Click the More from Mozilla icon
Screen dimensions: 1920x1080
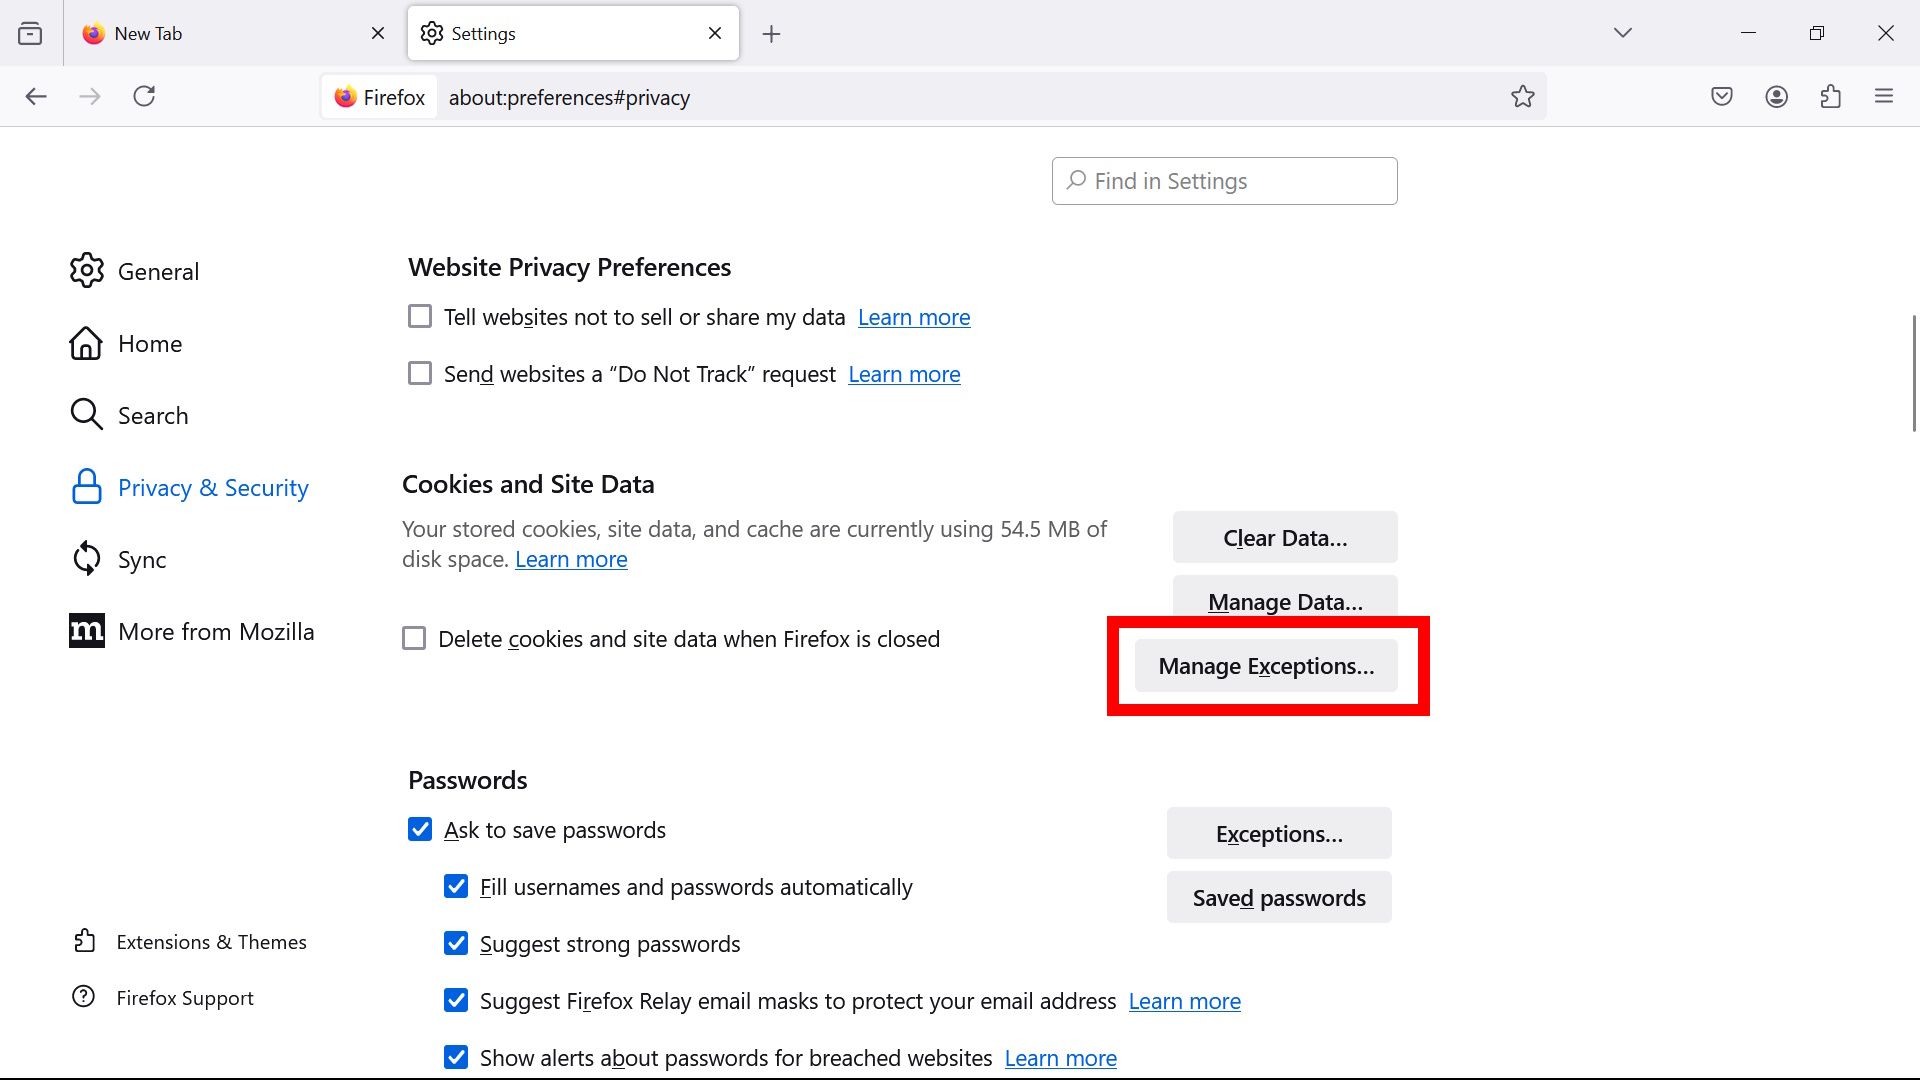87,631
